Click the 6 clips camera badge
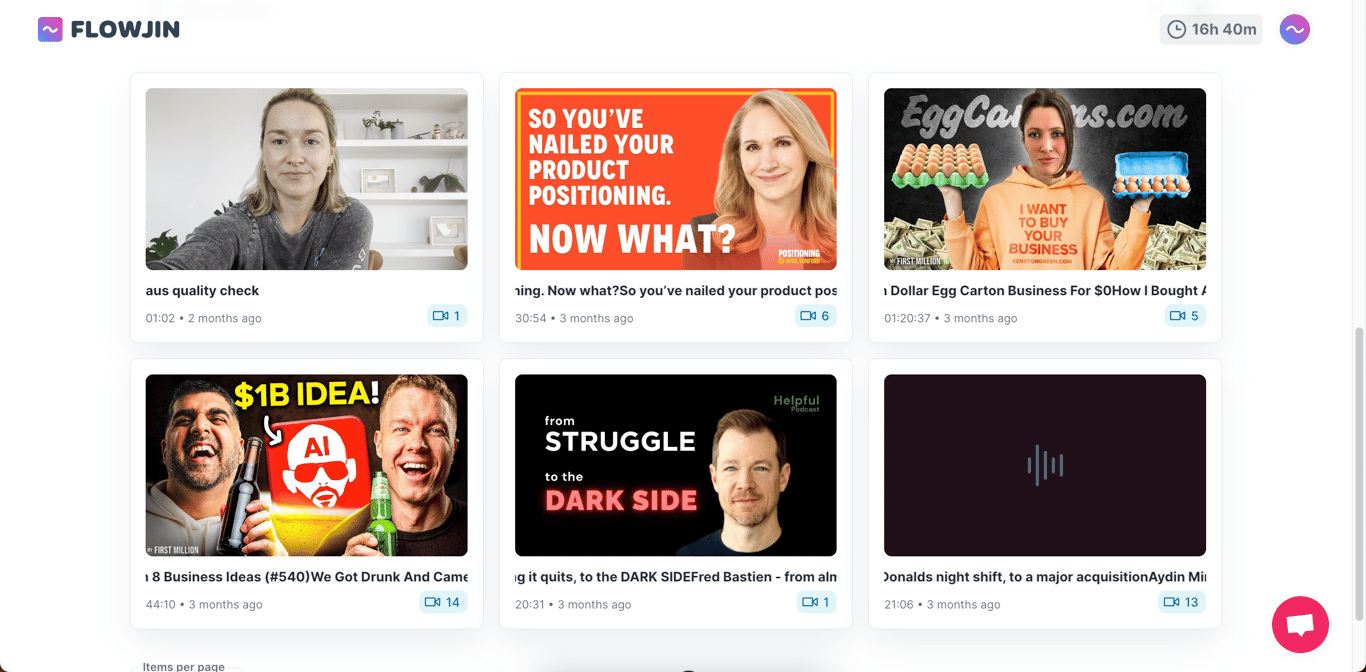 click(816, 316)
